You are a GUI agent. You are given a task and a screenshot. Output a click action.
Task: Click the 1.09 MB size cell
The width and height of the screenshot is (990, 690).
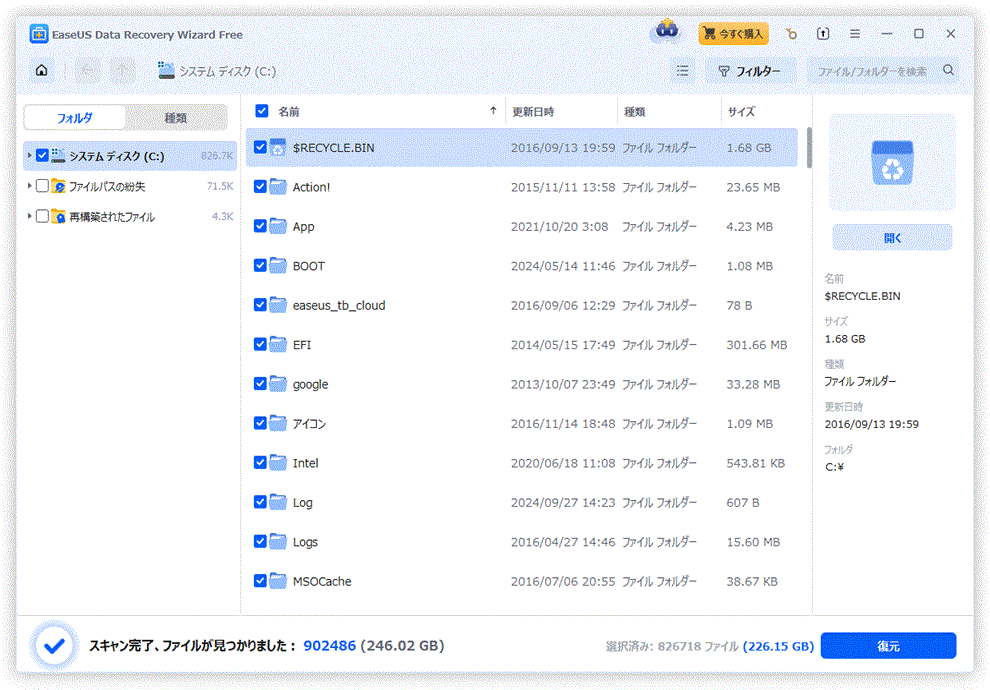coord(749,424)
